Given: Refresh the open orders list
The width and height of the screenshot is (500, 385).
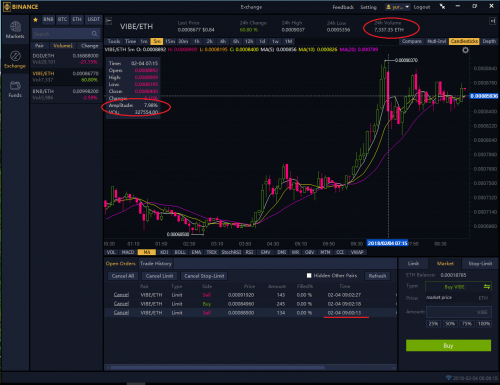Looking at the screenshot, I should click(377, 276).
